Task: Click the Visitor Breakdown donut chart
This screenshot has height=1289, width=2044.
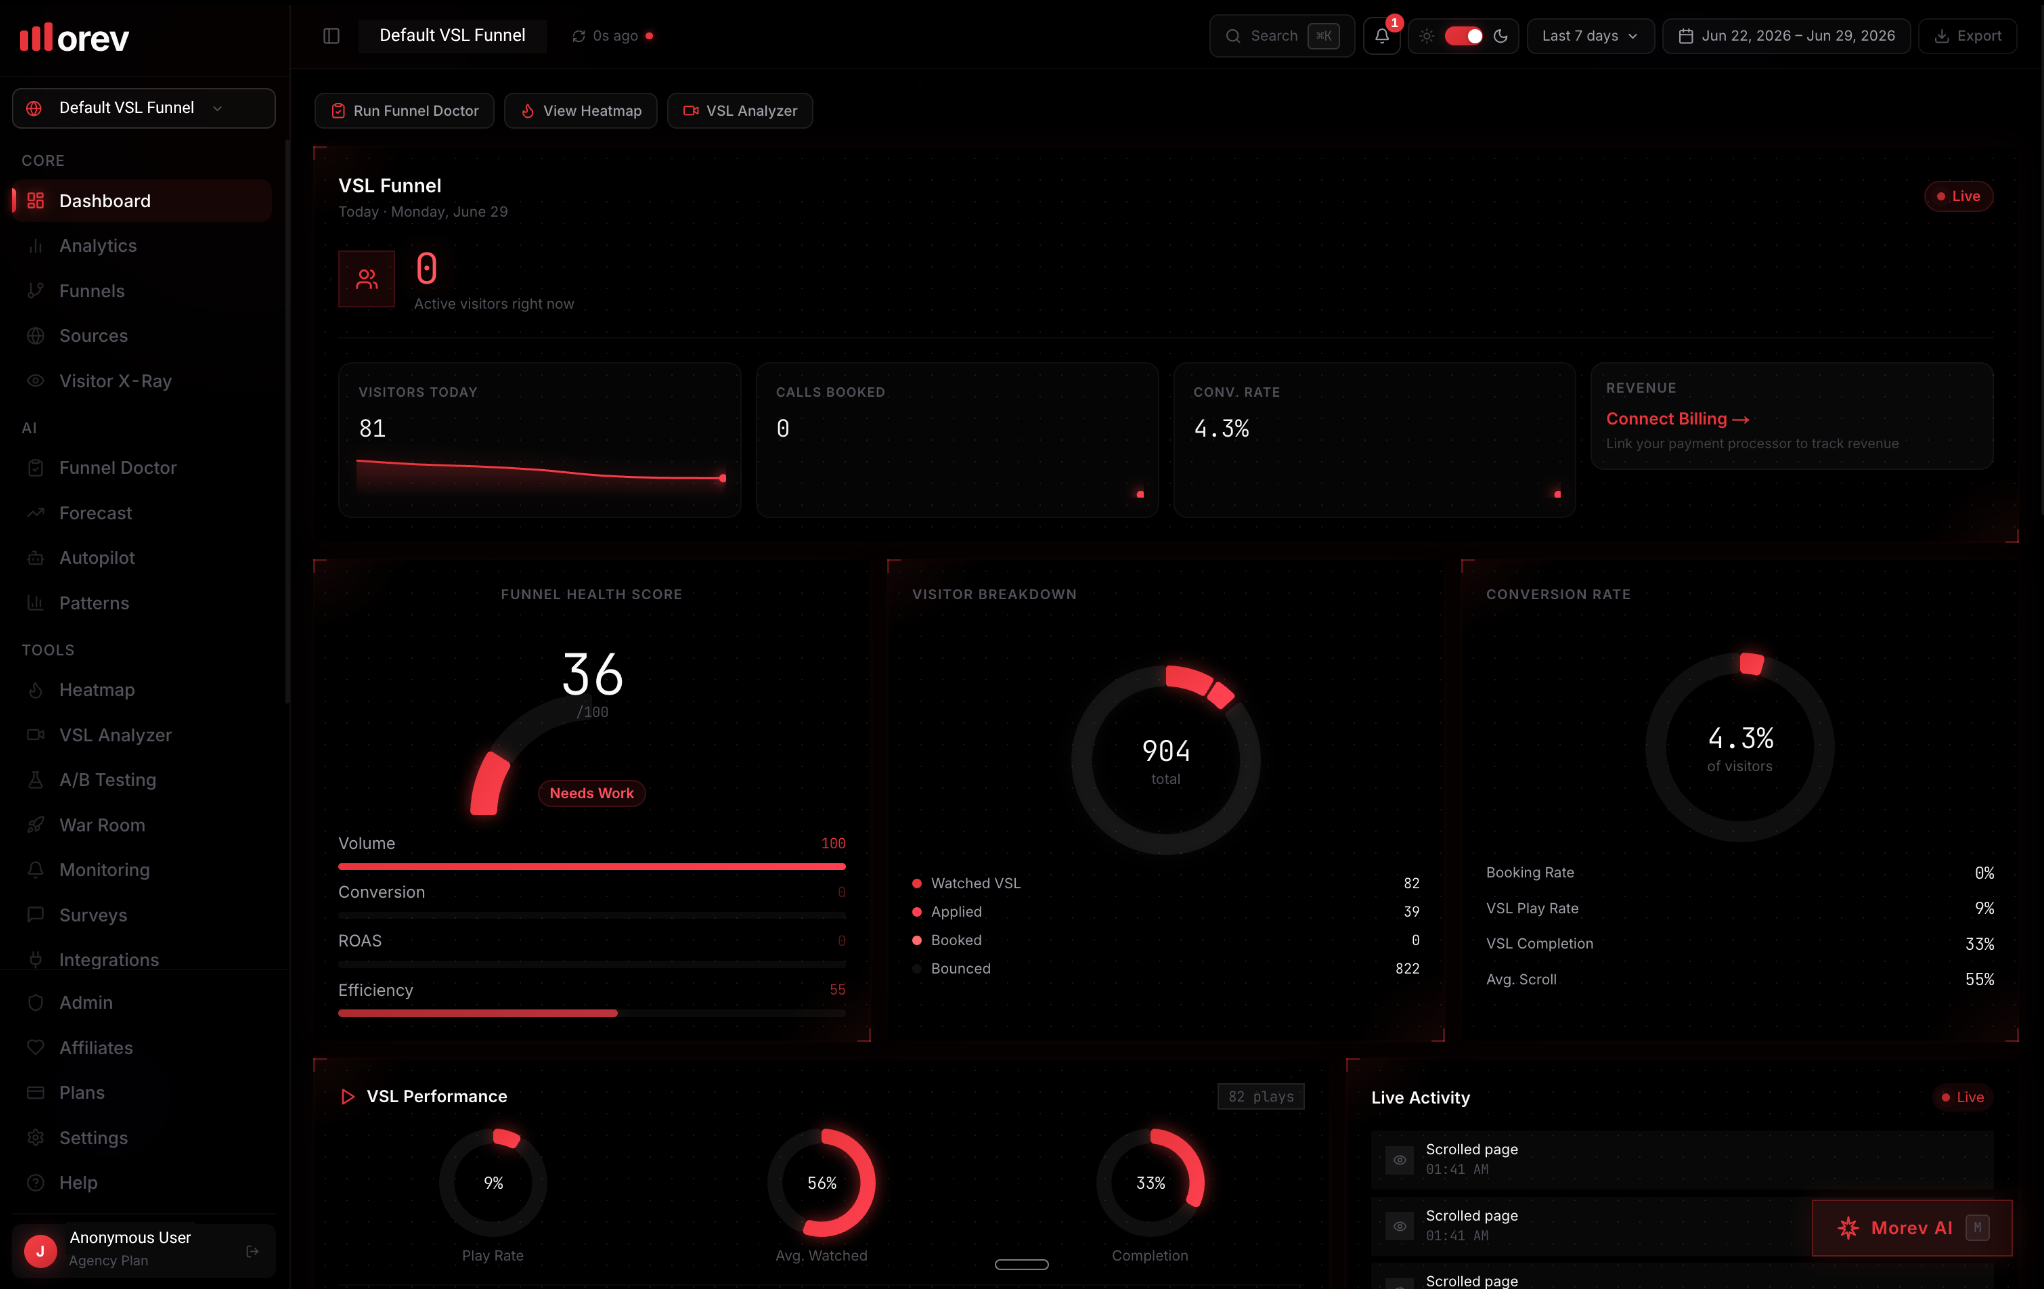Action: click(1166, 760)
